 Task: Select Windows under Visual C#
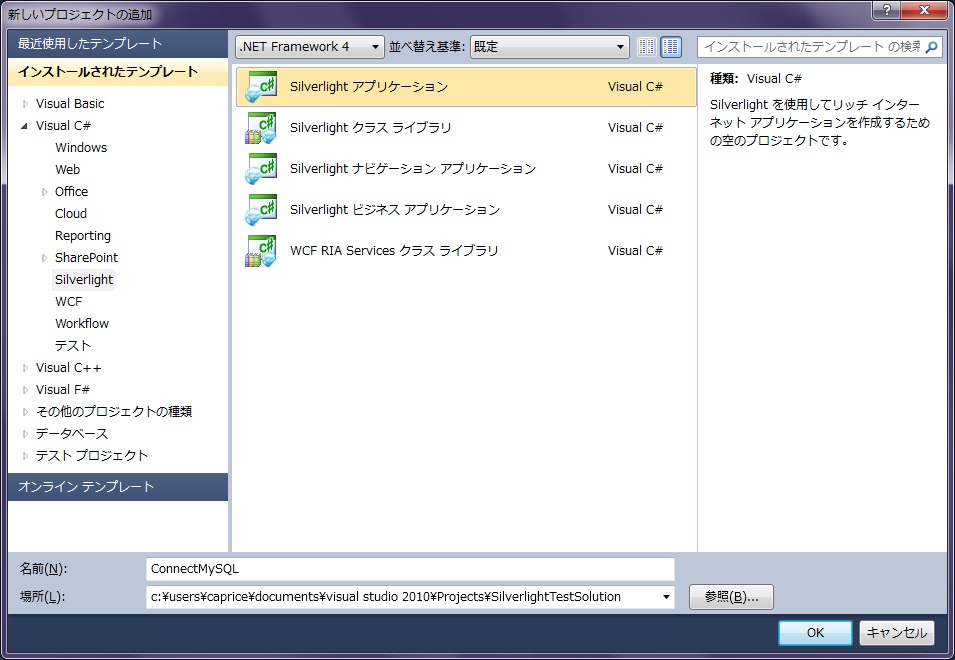[81, 148]
